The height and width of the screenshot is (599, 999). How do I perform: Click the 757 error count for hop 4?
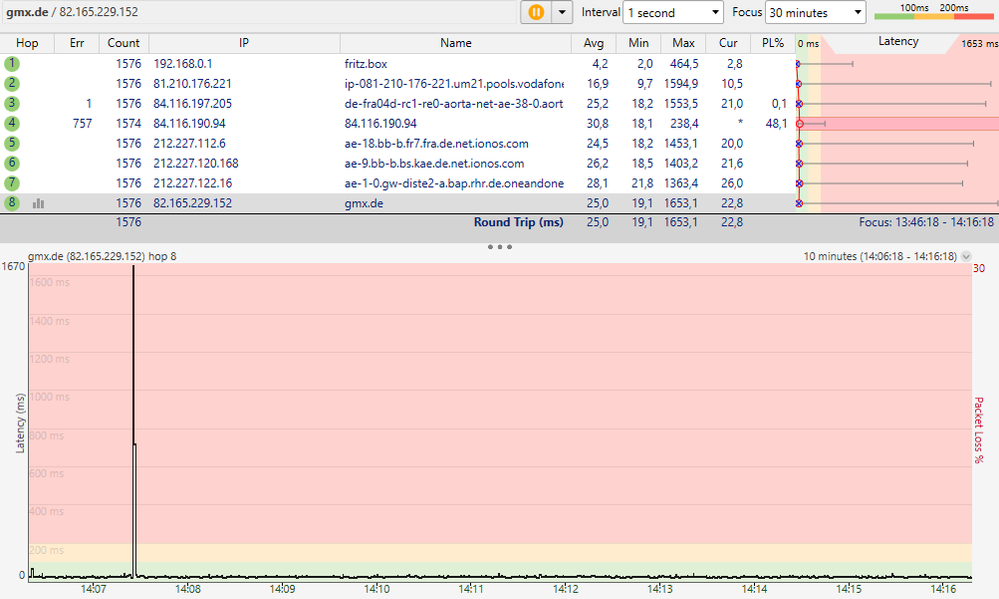pyautogui.click(x=82, y=123)
